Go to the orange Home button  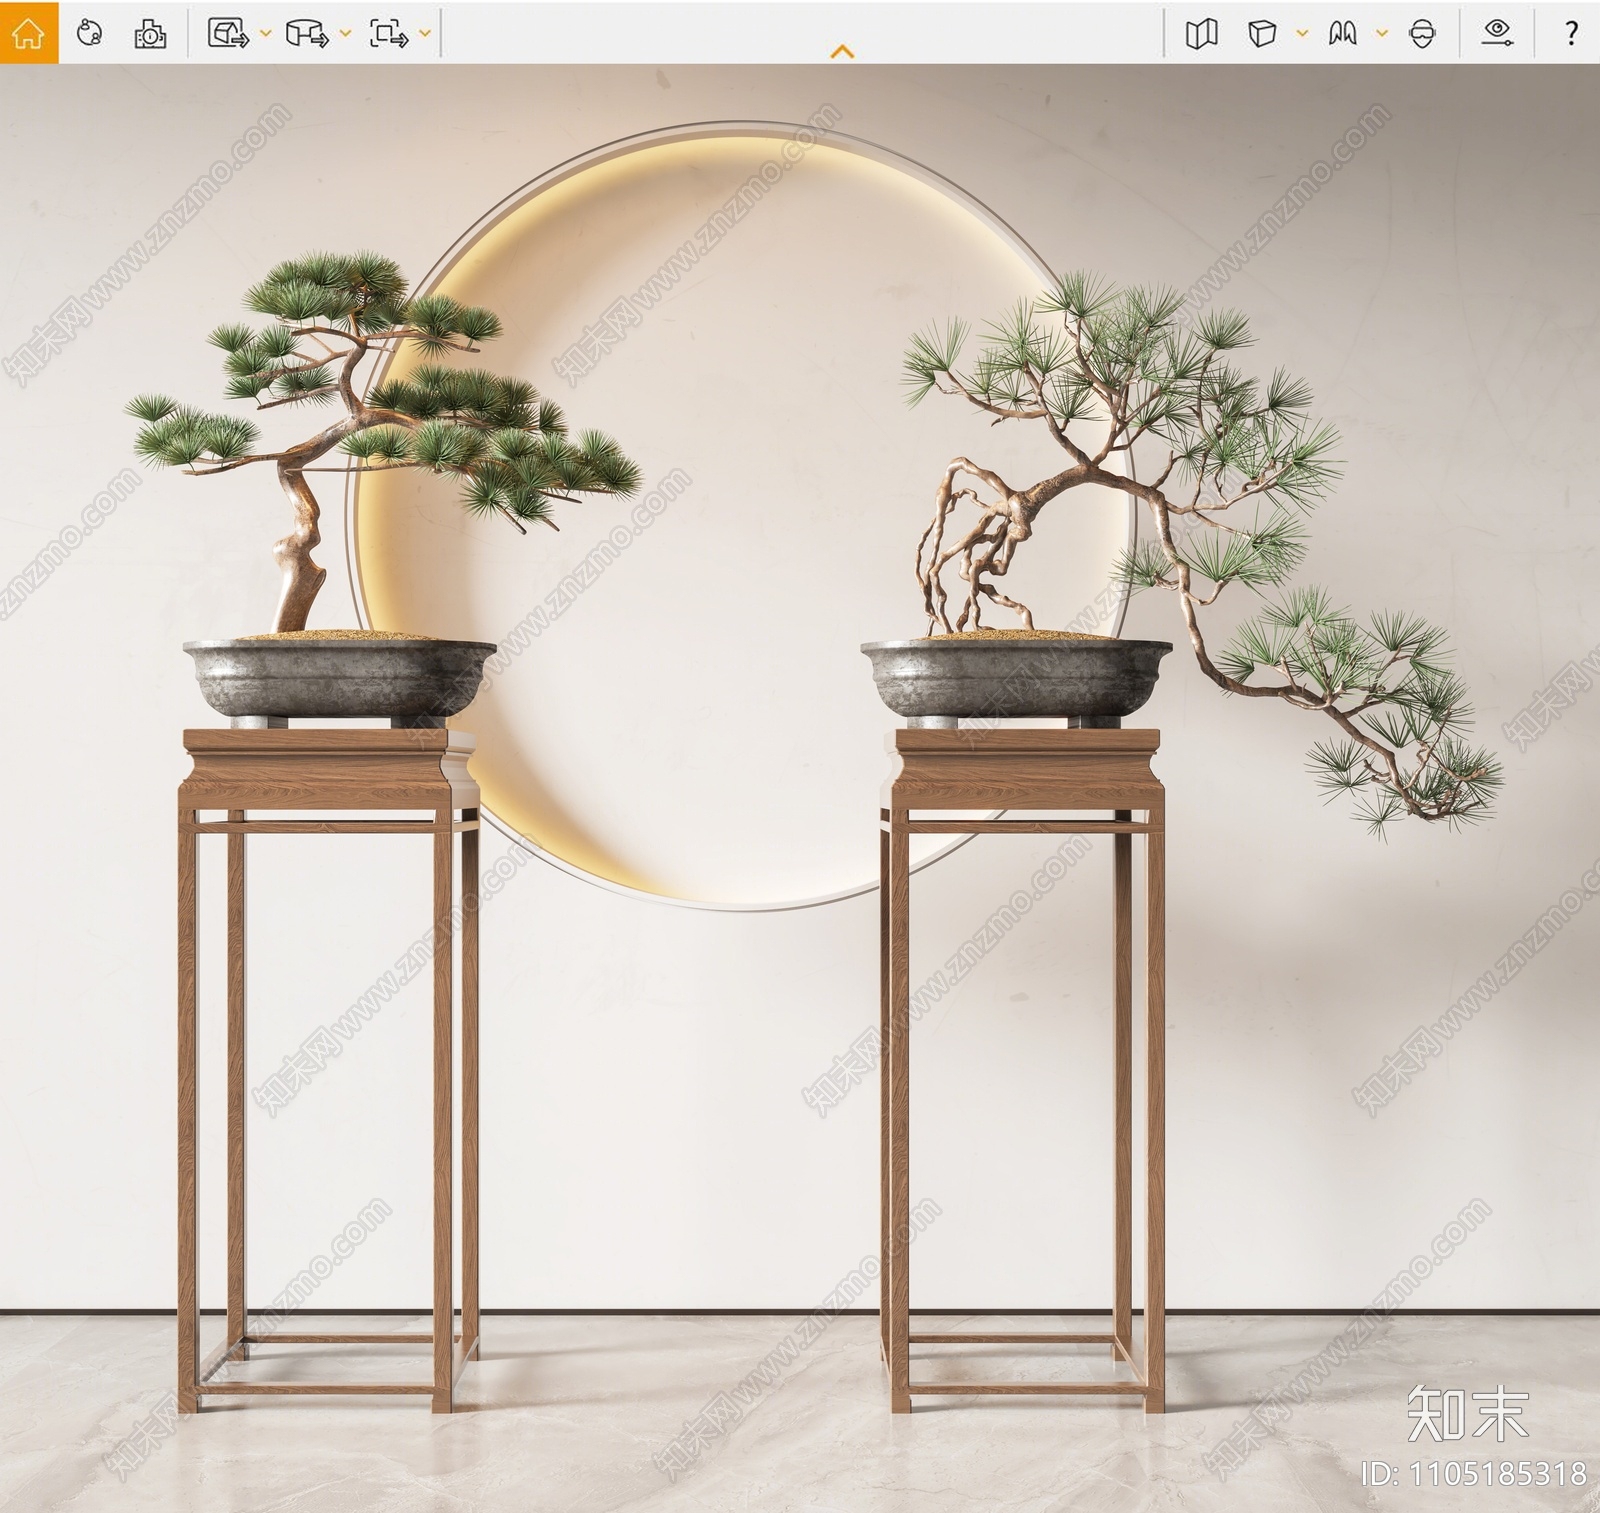pyautogui.click(x=29, y=33)
